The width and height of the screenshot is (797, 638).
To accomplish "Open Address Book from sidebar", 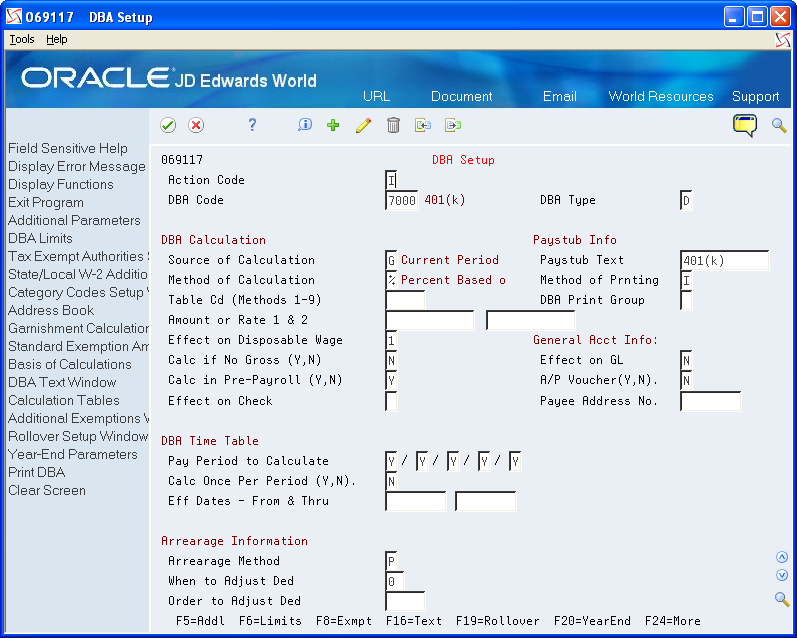I will (x=51, y=311).
